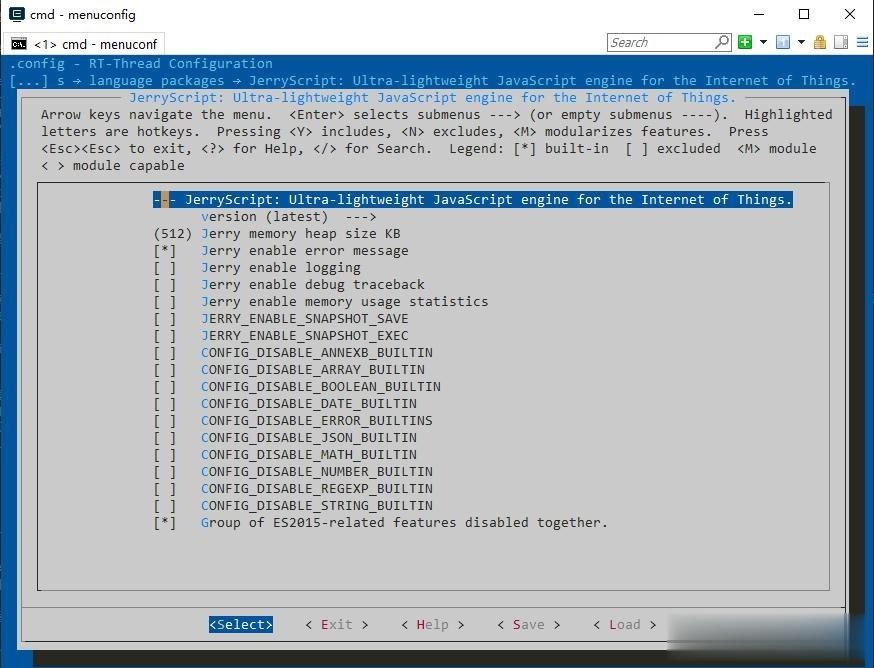The width and height of the screenshot is (874, 668).
Task: Click 'cmd - menuconfig' window title text
Action: click(x=82, y=14)
